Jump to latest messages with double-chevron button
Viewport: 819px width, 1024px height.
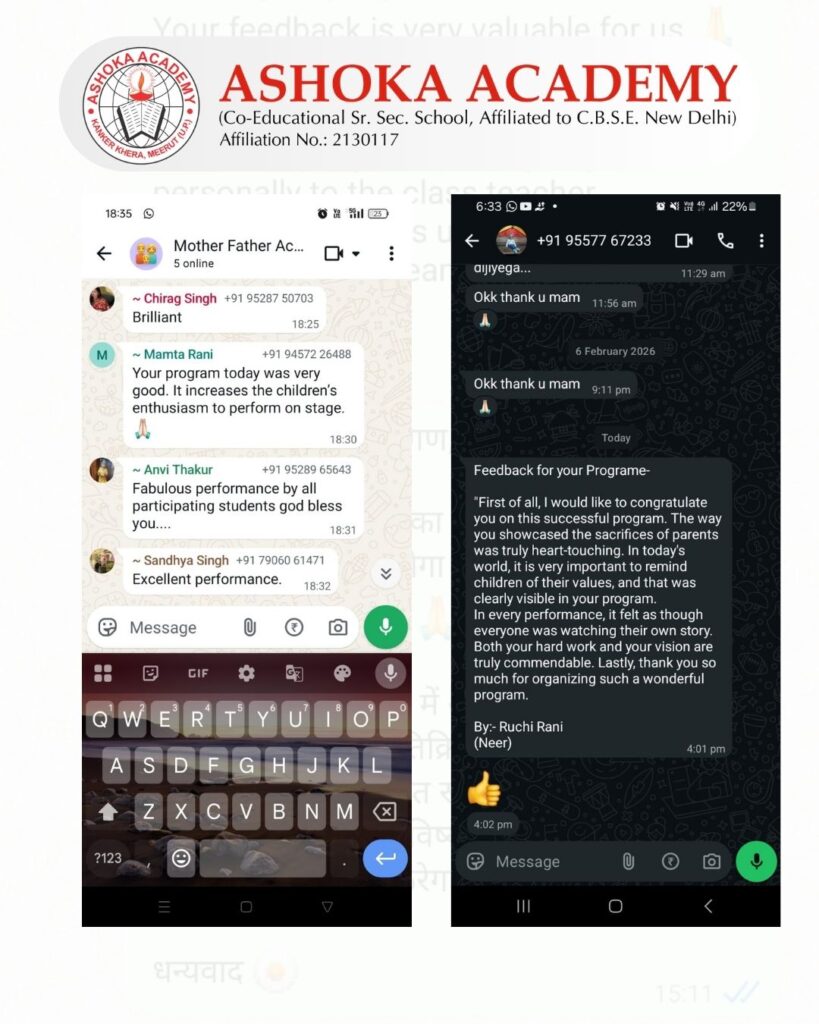[386, 573]
